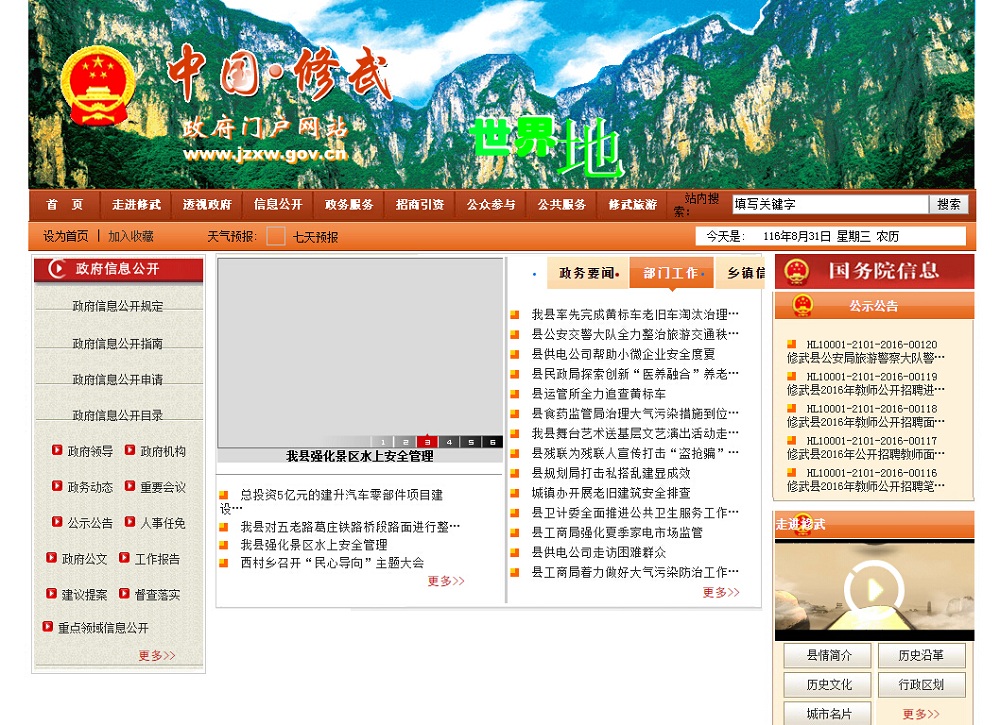The image size is (1000, 725).
Task: Select slide 4 in news slideshow
Action: [449, 441]
